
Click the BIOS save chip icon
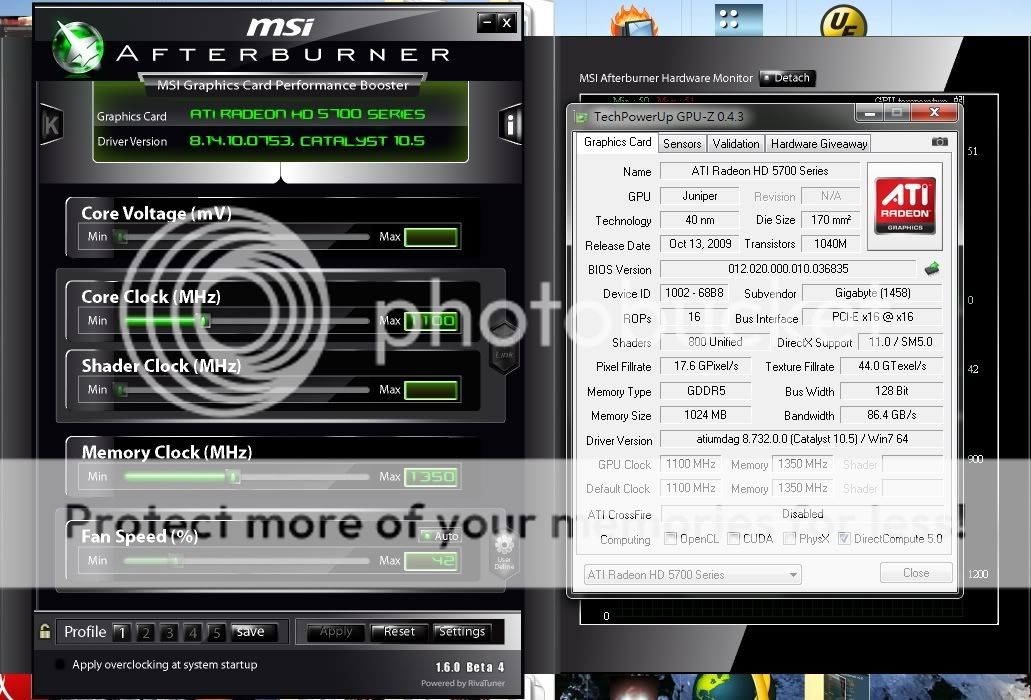click(x=931, y=269)
